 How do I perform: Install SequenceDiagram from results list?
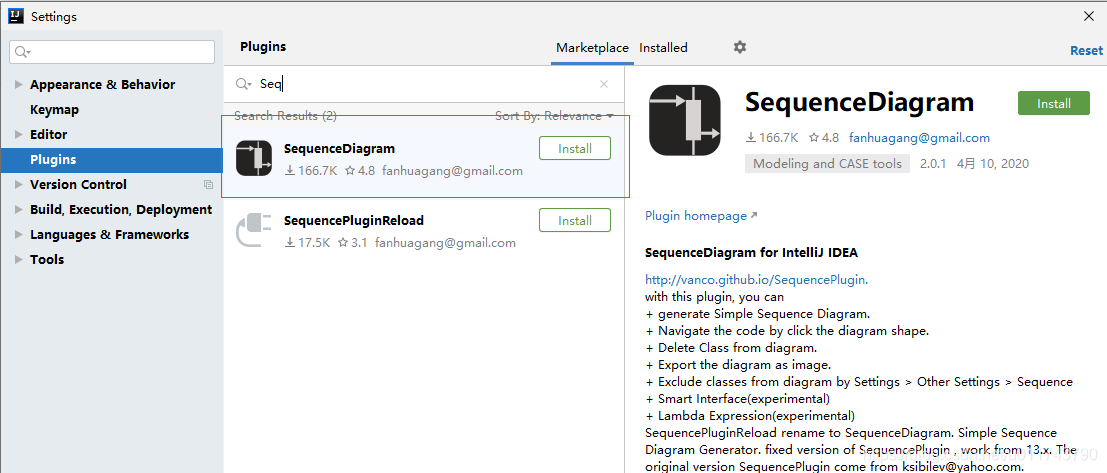click(575, 149)
